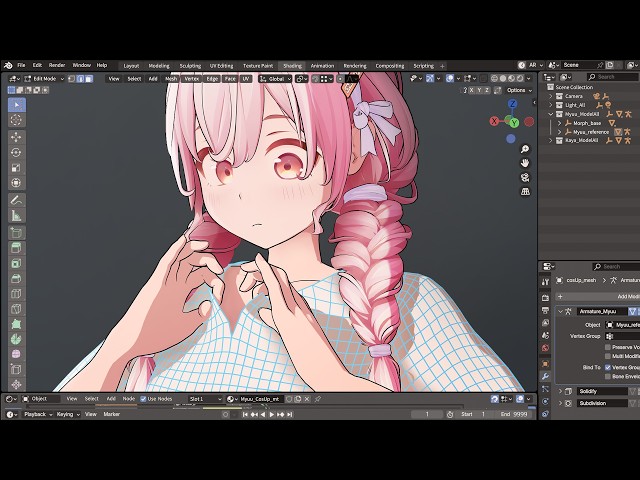Select the Rotate tool
640x480 pixels.
pyautogui.click(x=17, y=152)
